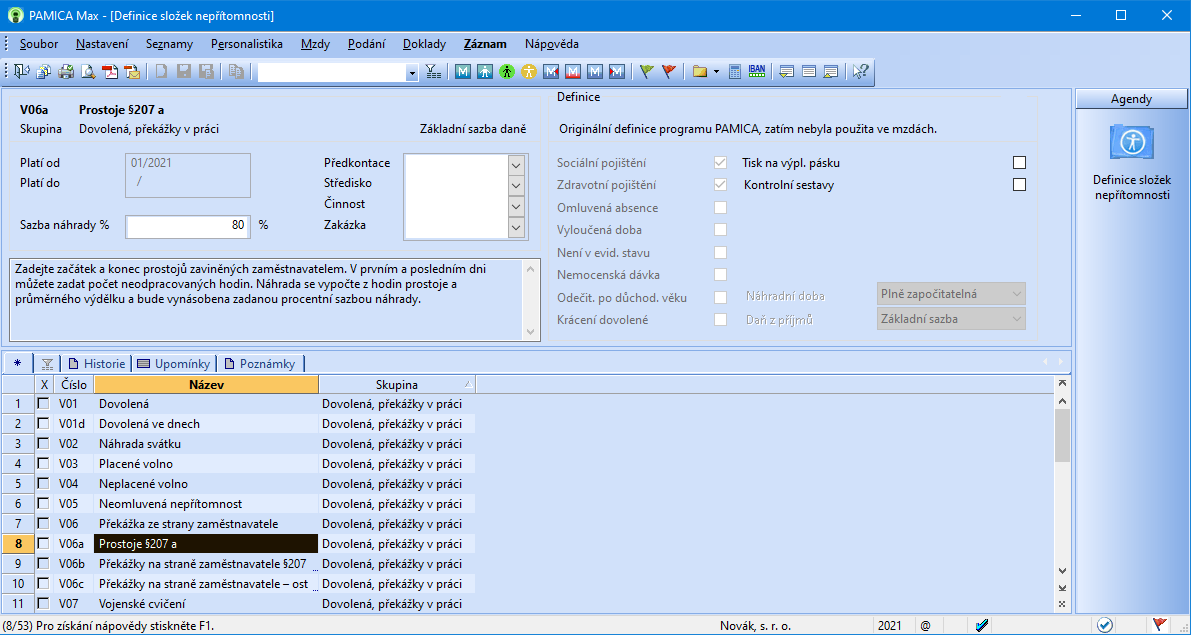Enable Tisk na výpl. pásku checkbox
This screenshot has width=1191, height=635.
[x=1019, y=163]
